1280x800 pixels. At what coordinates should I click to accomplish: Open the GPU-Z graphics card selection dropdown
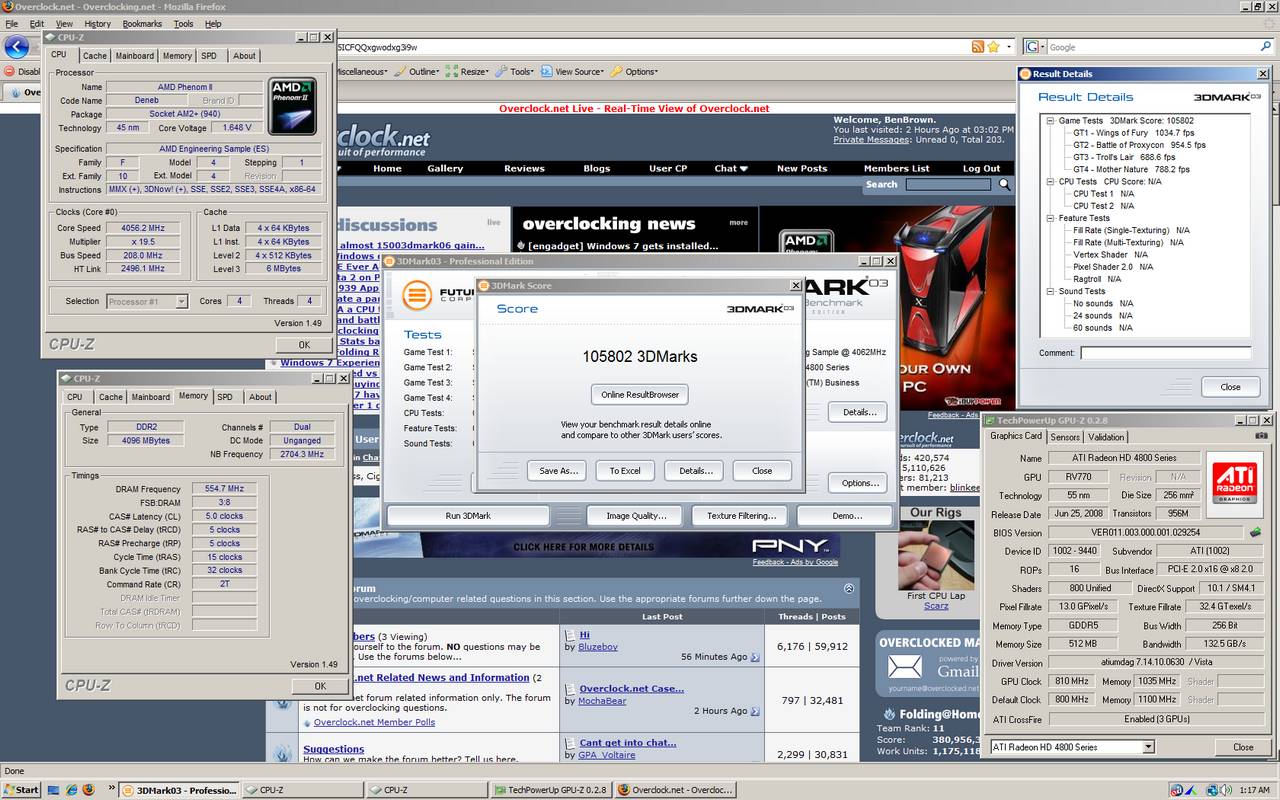click(x=1148, y=747)
